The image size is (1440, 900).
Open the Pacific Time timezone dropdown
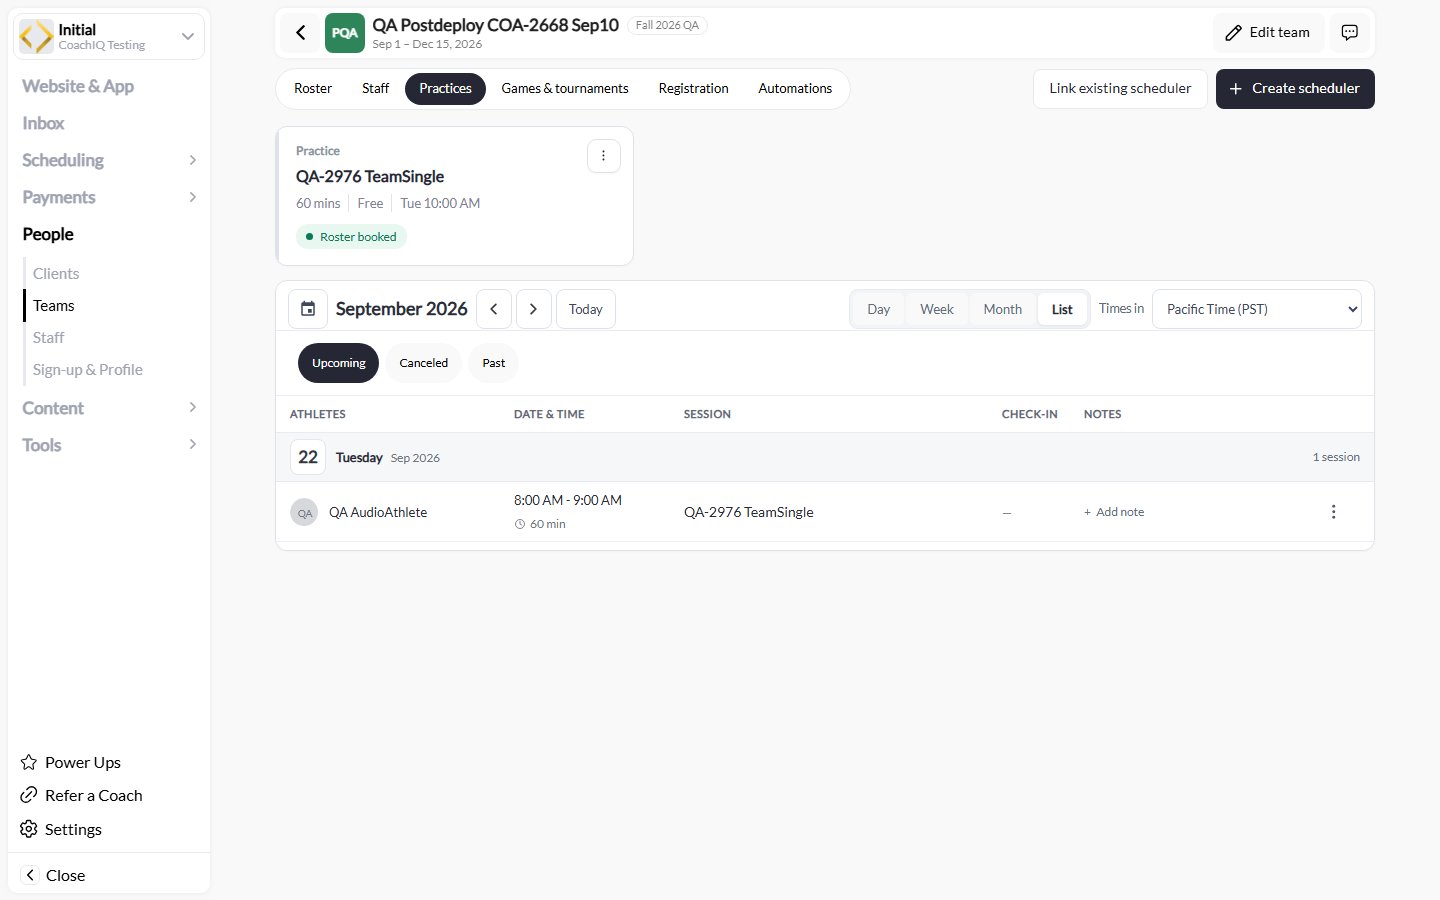coord(1257,309)
